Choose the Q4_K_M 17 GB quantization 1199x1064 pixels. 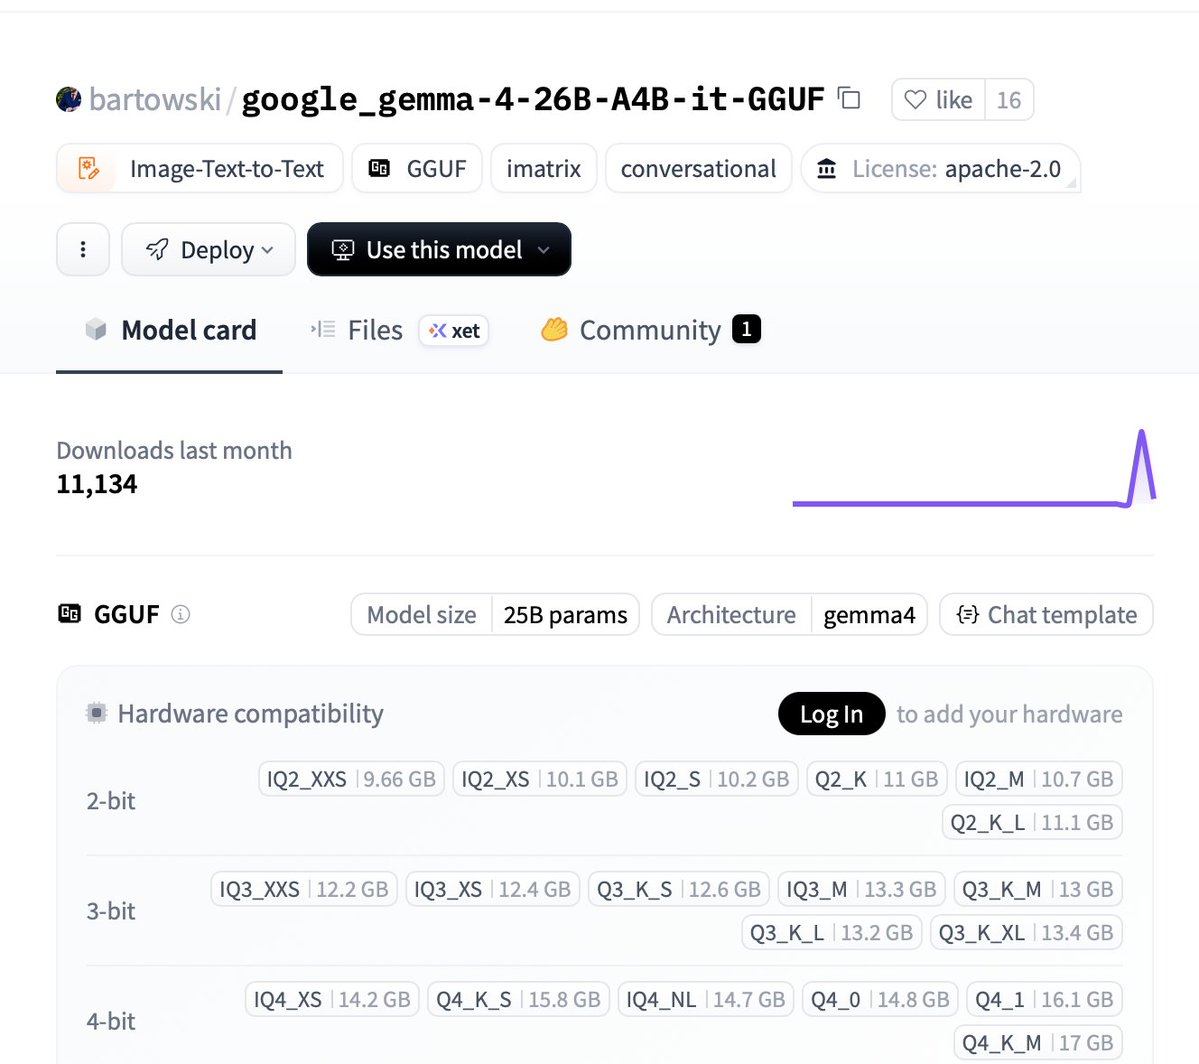tap(1037, 1043)
